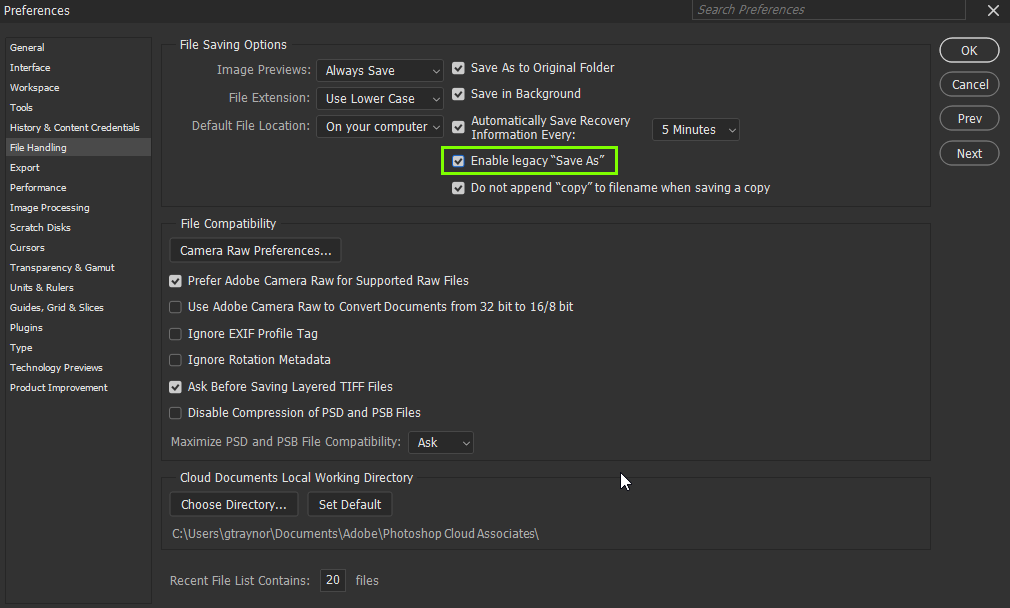Enable Ignore EXIF Profile Tag

pyautogui.click(x=175, y=333)
